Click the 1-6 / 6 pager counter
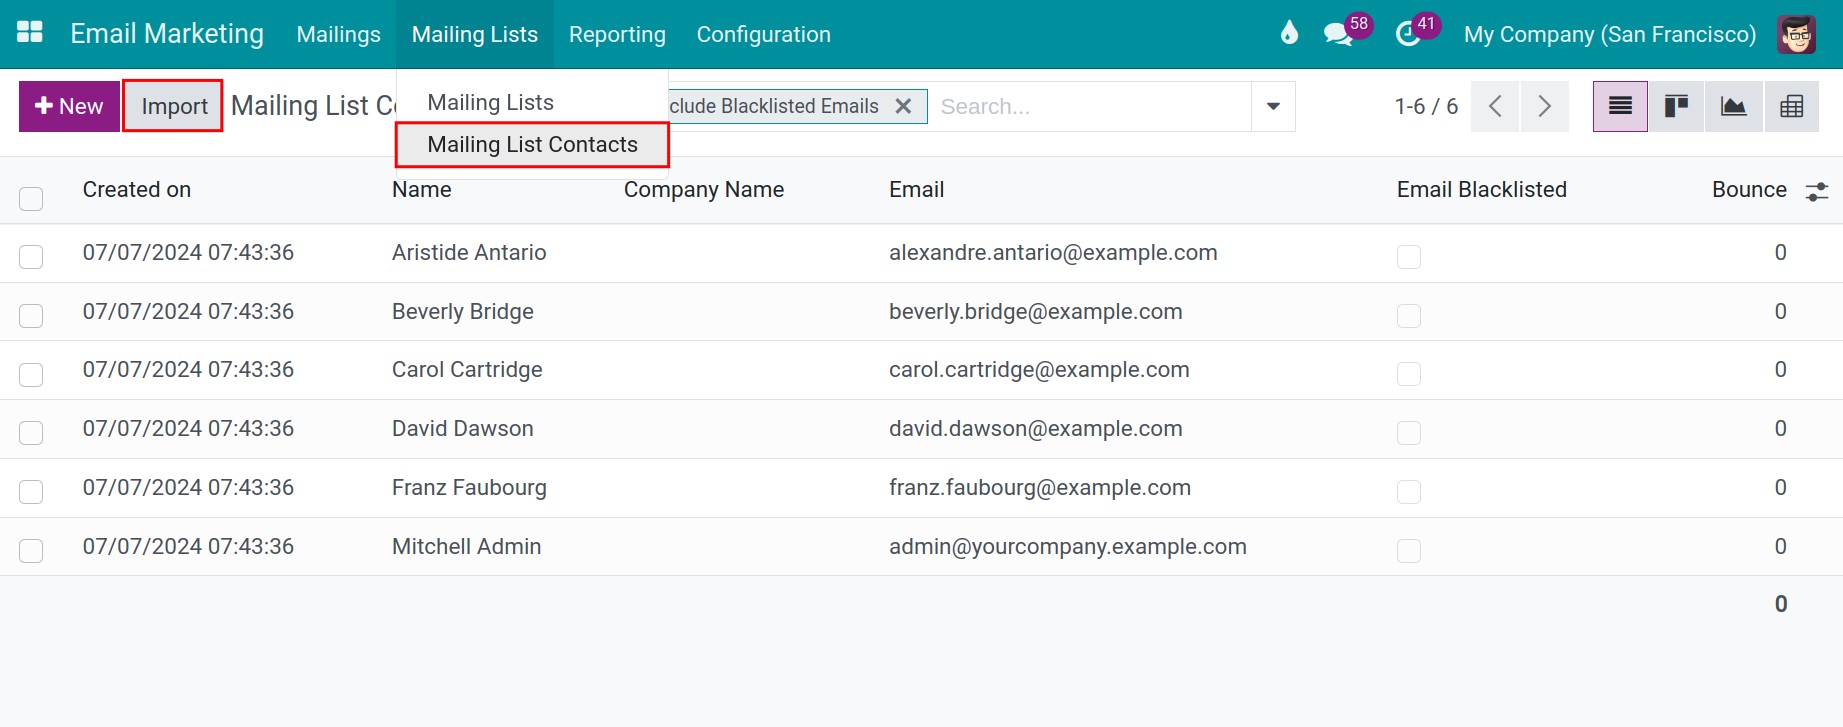The image size is (1843, 727). point(1426,106)
